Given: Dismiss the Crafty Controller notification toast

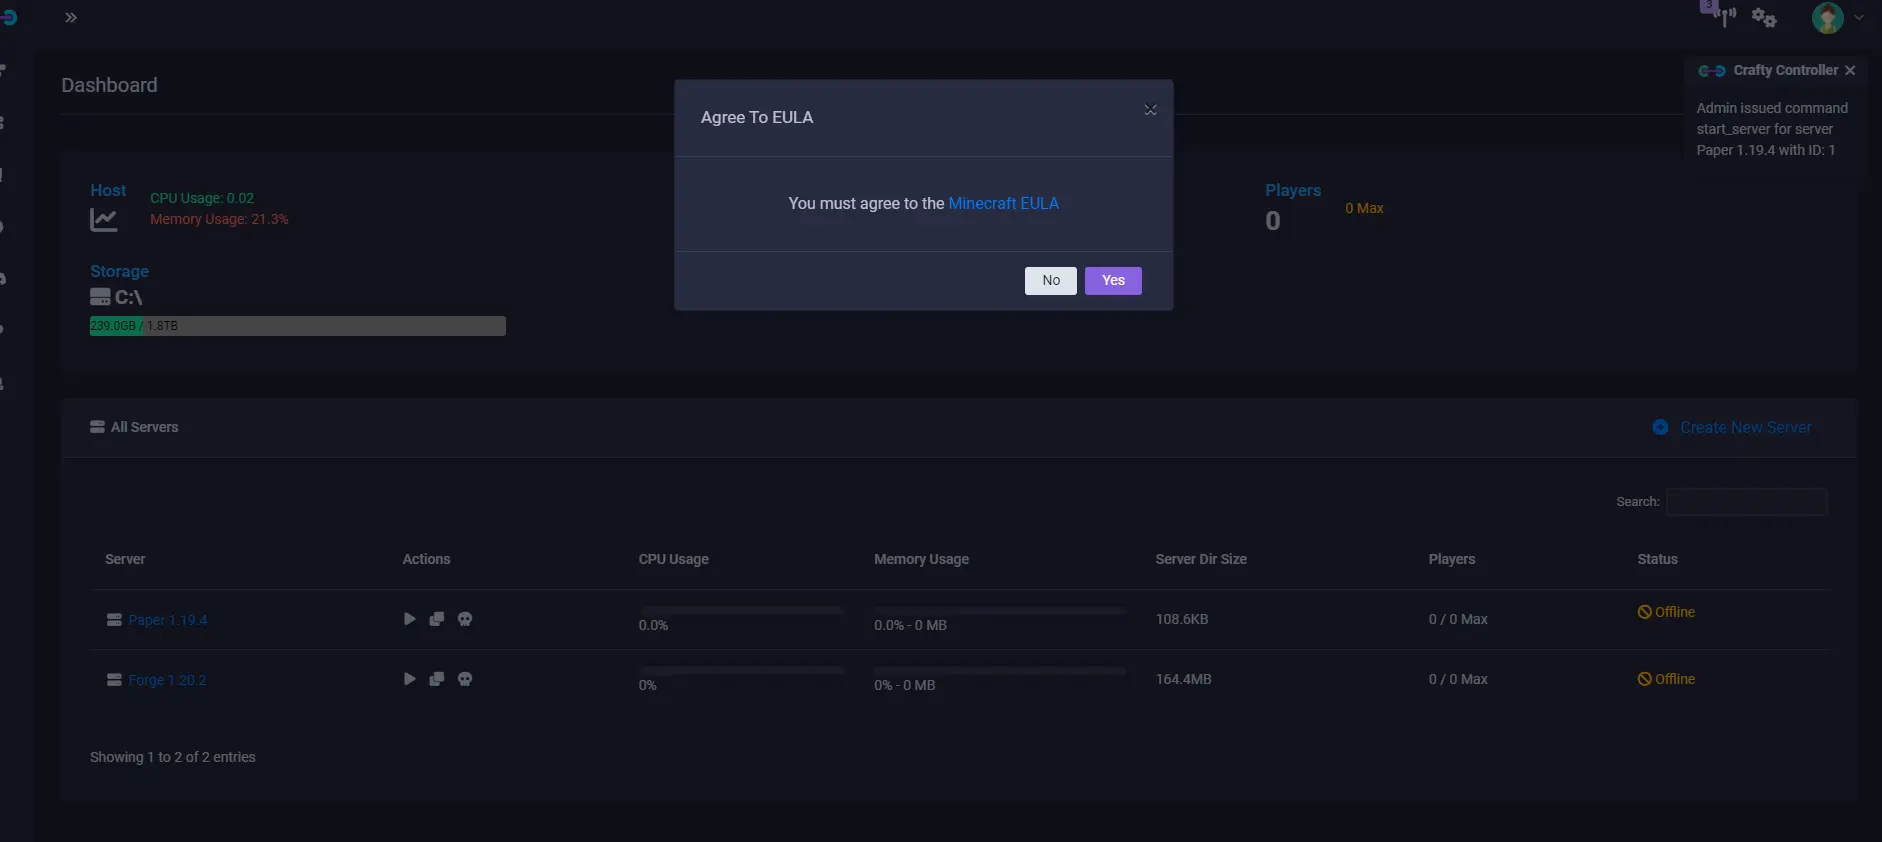Looking at the screenshot, I should click(x=1850, y=70).
